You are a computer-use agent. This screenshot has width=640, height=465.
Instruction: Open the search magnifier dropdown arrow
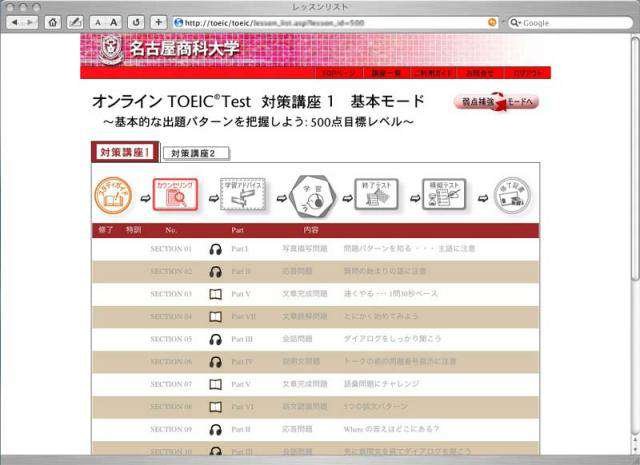click(x=516, y=23)
